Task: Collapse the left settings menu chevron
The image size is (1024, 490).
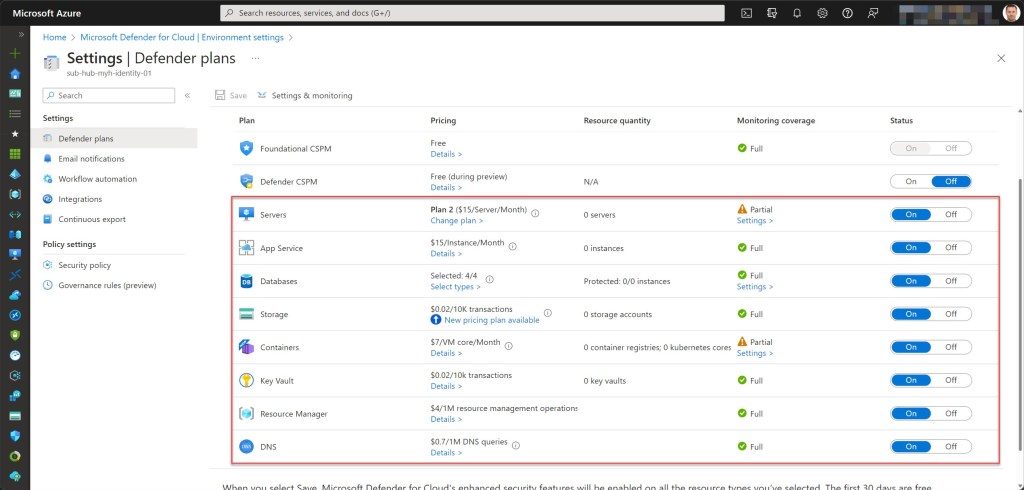Action: (187, 95)
